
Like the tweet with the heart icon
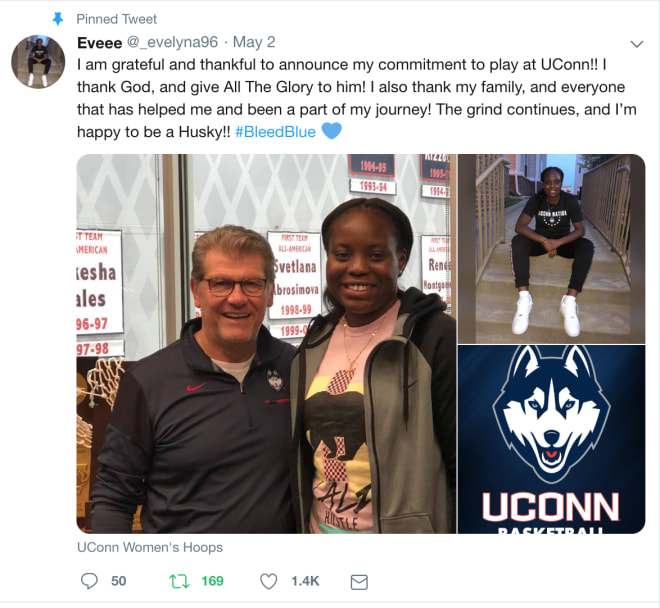[x=269, y=581]
